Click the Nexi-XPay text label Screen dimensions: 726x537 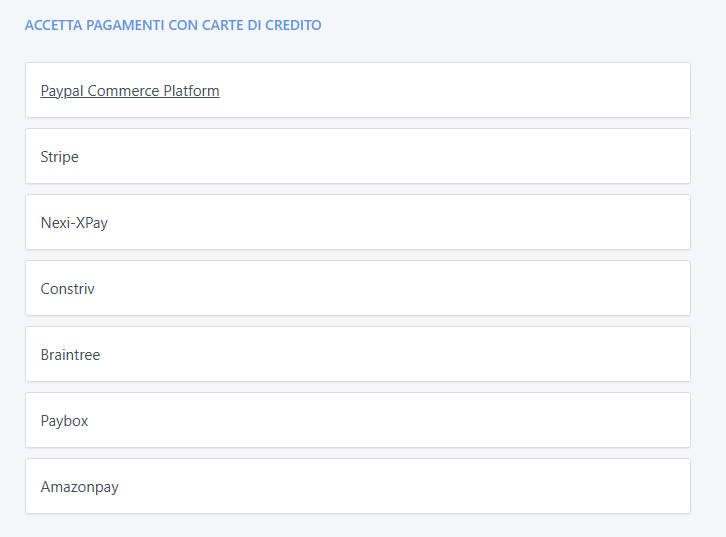74,223
